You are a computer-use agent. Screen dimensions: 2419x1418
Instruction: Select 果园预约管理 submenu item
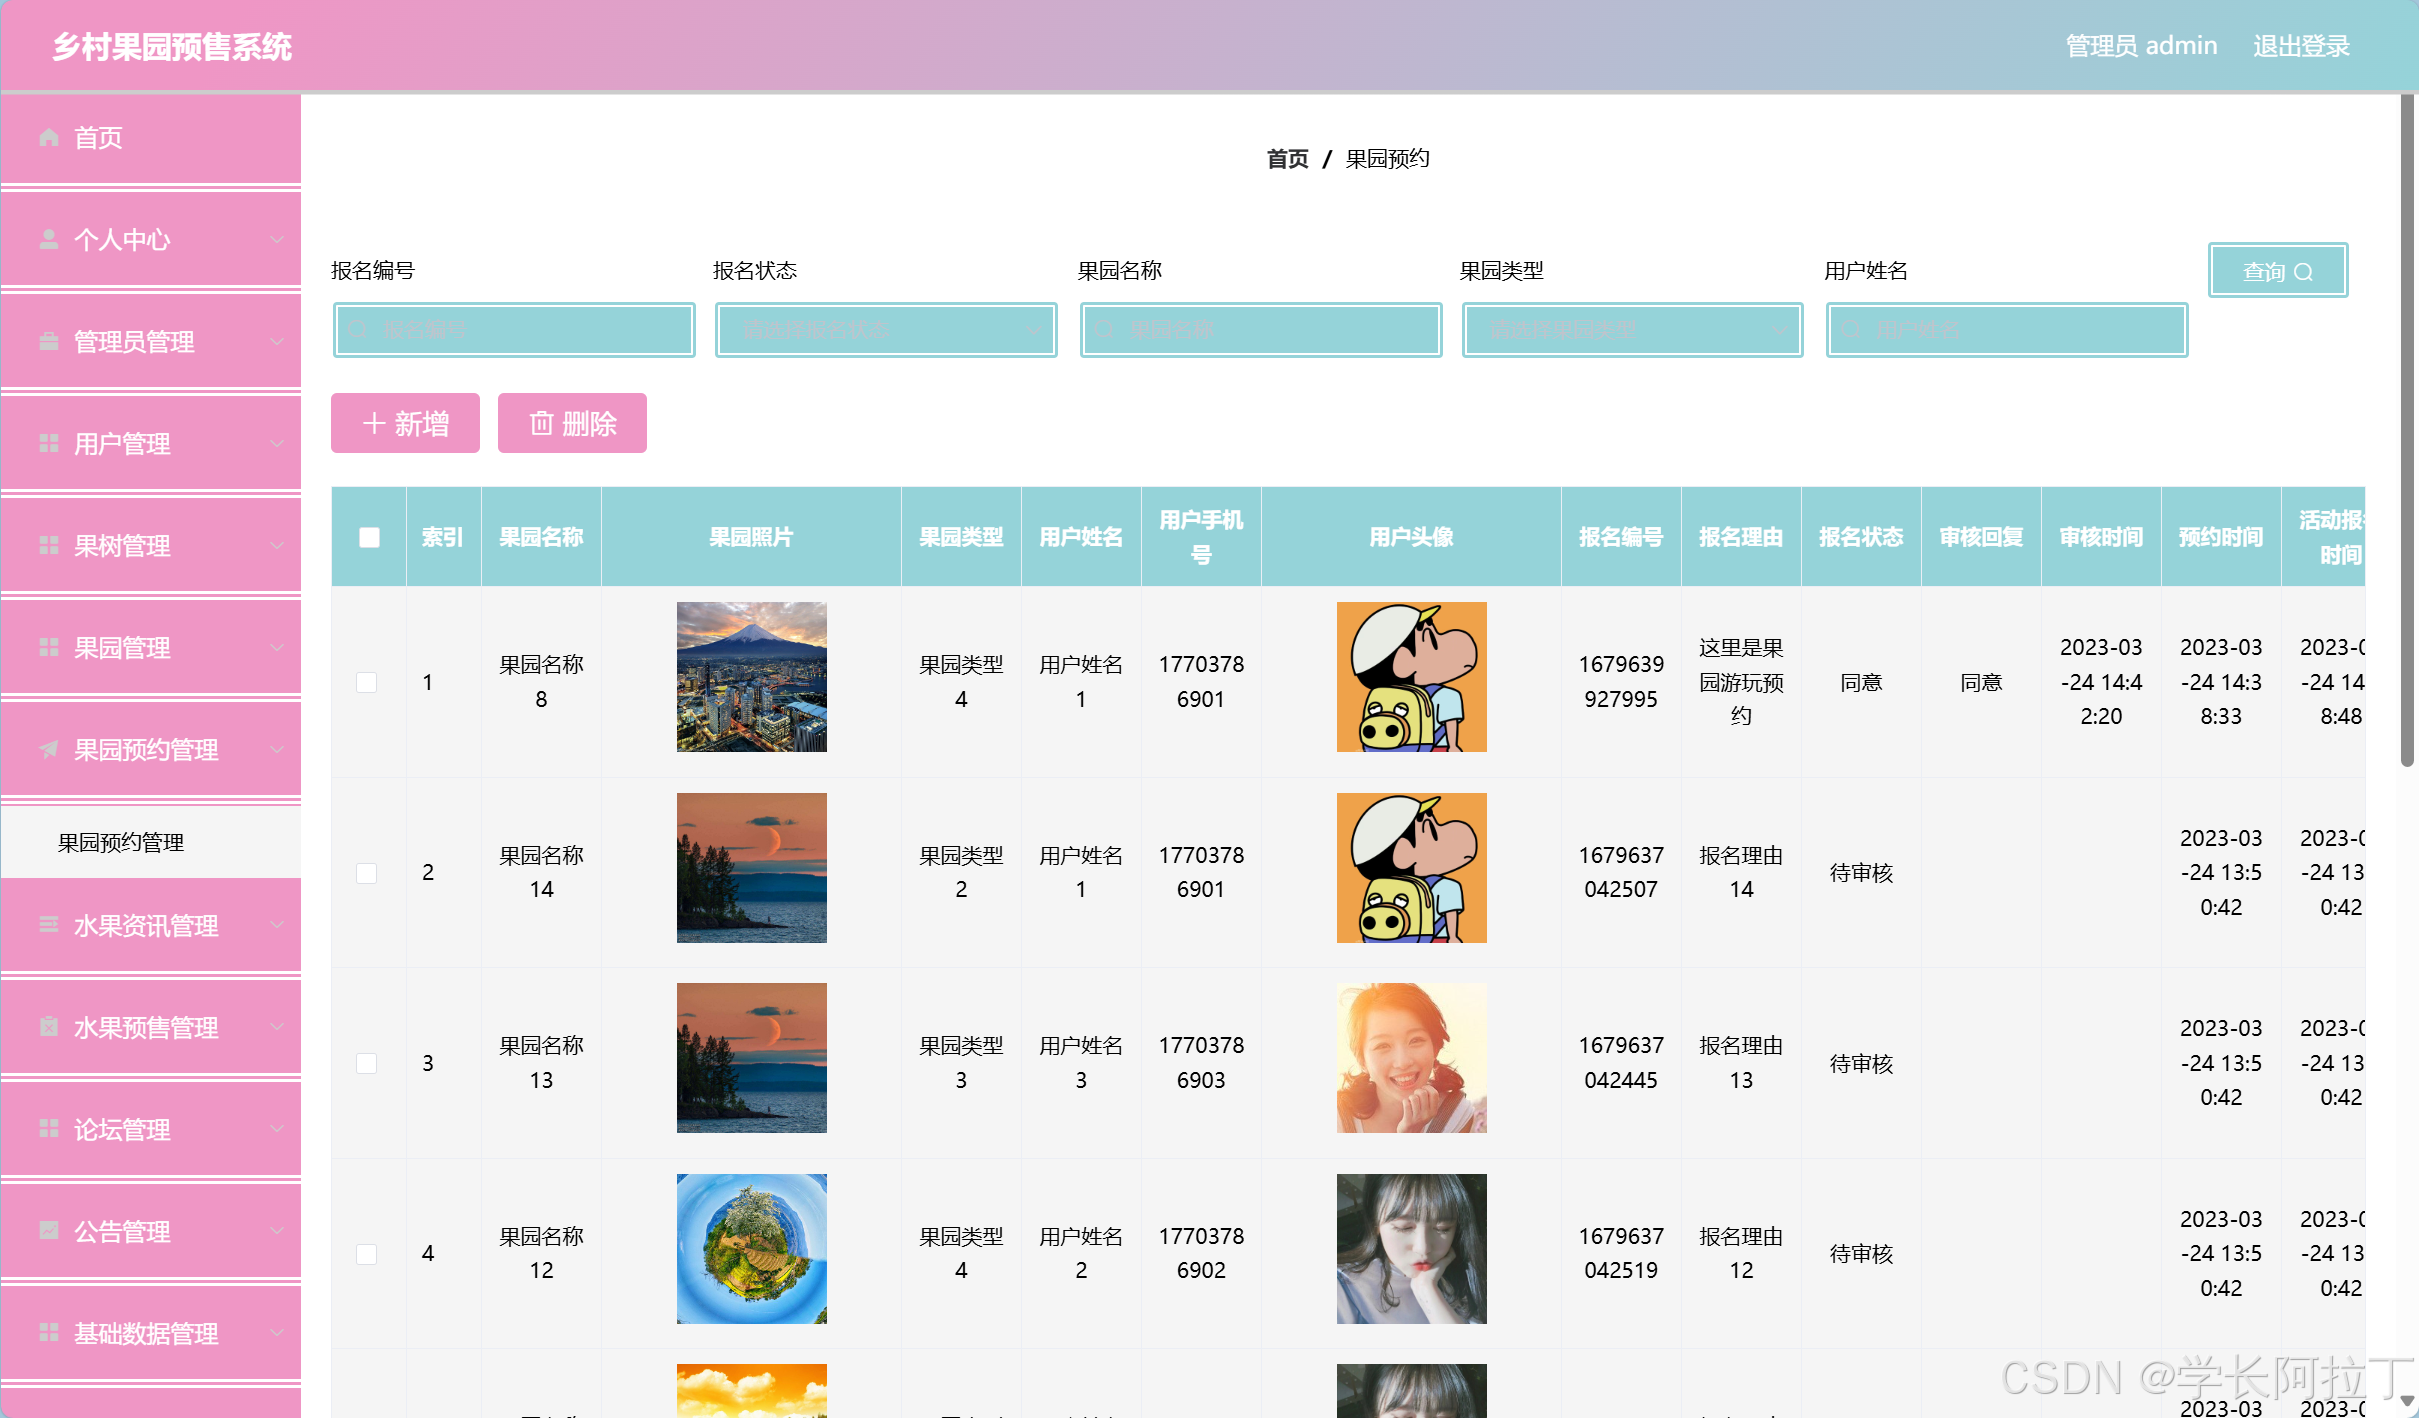coord(121,843)
